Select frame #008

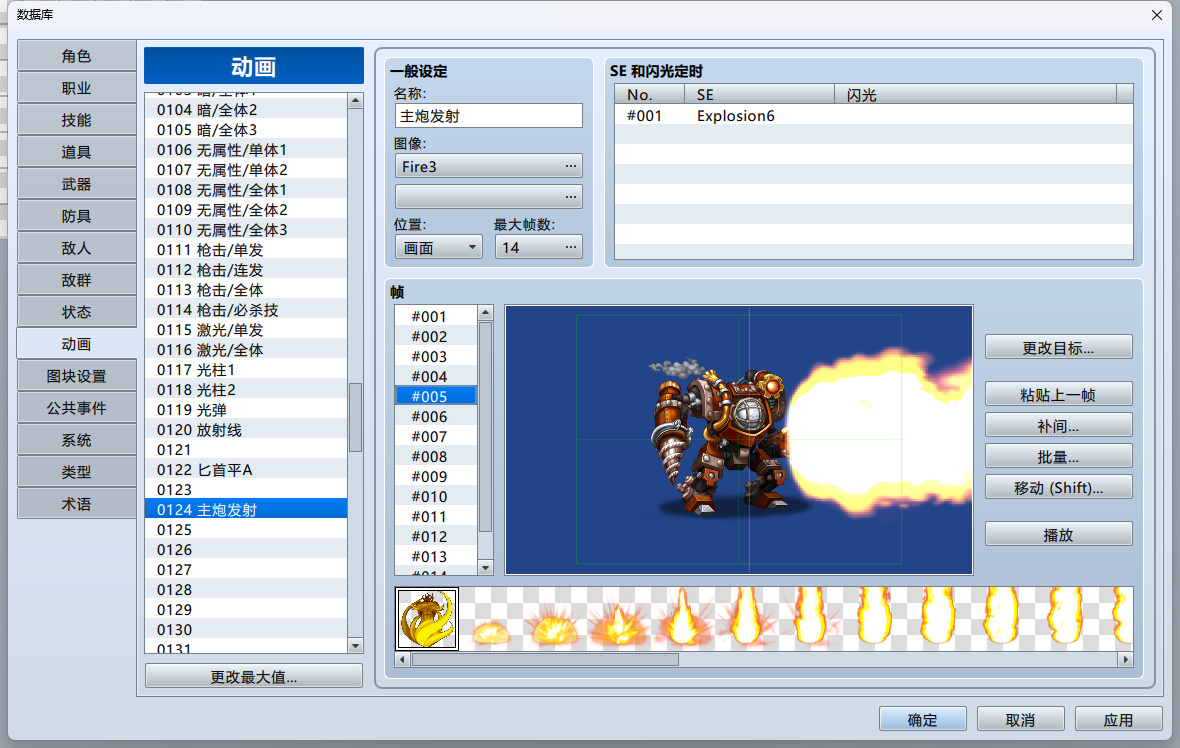pyautogui.click(x=436, y=457)
